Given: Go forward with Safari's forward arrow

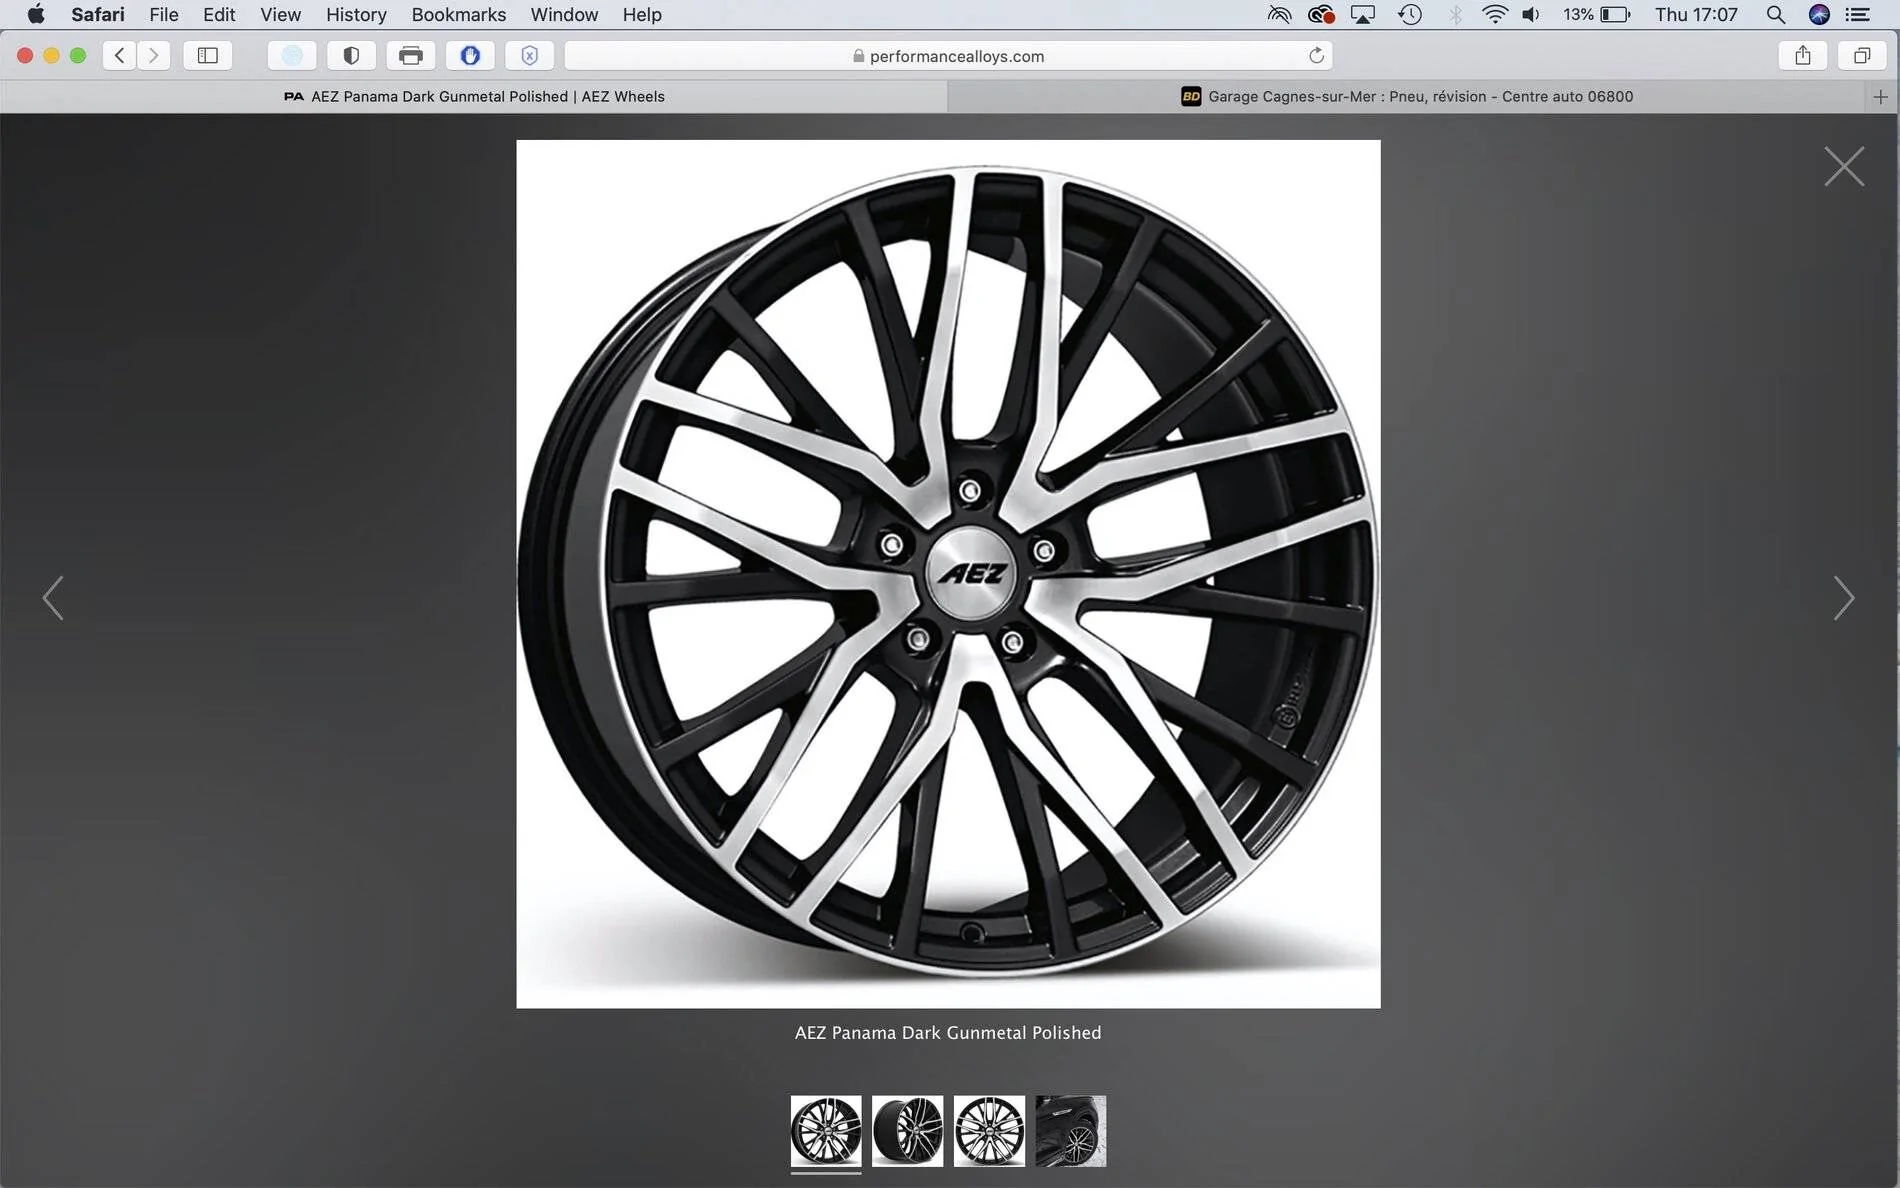Looking at the screenshot, I should pyautogui.click(x=153, y=56).
